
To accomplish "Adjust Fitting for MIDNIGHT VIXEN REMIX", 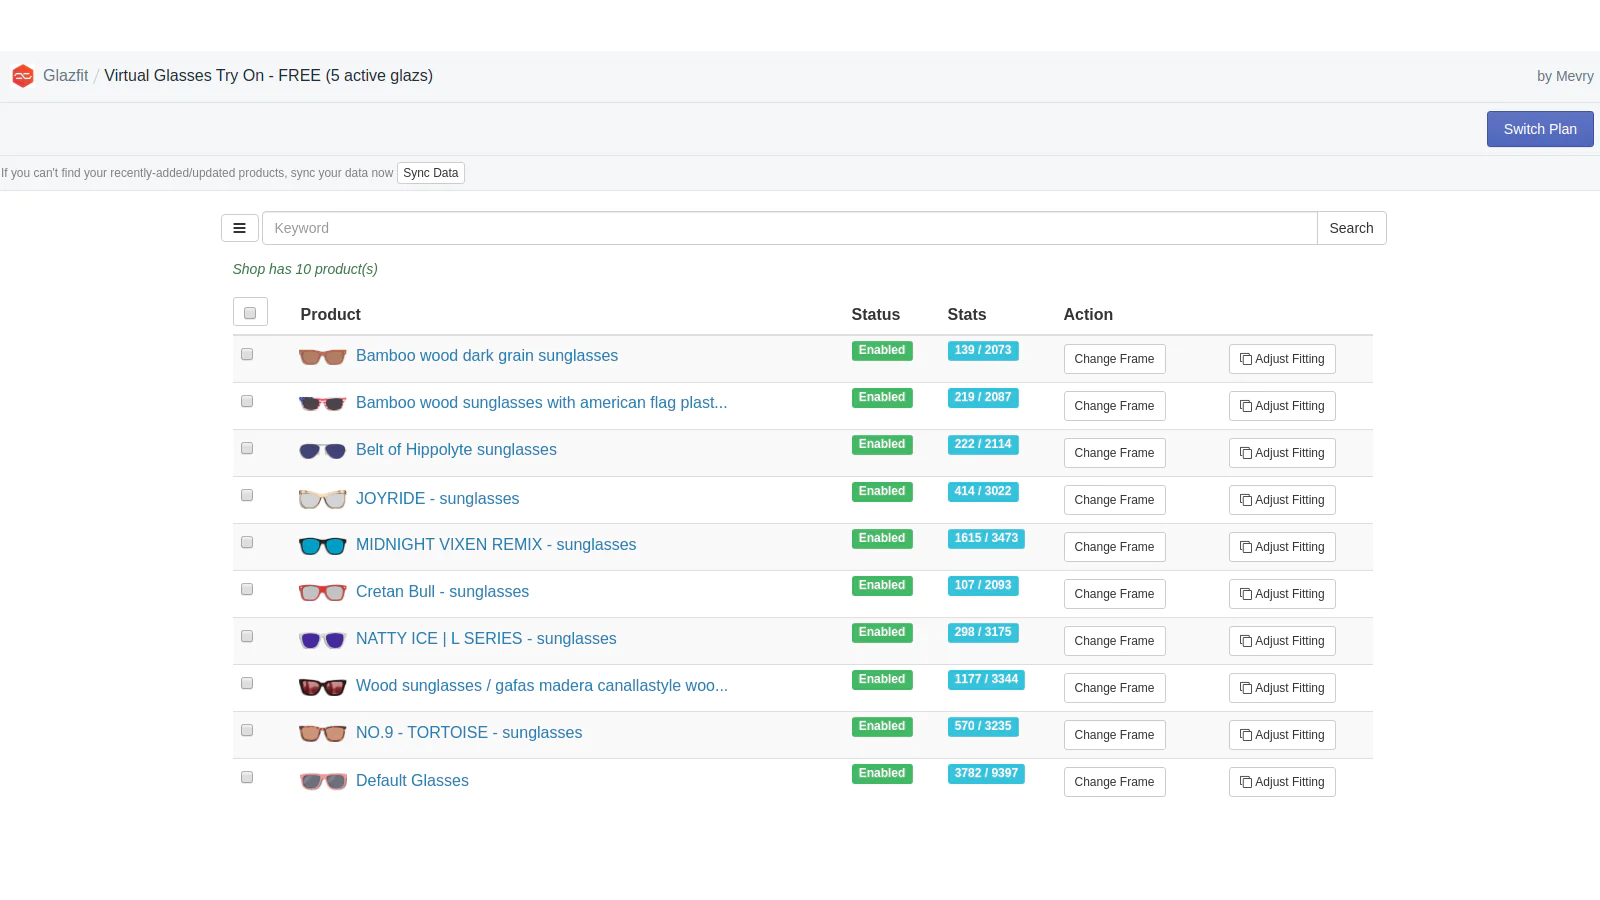I will (1282, 547).
